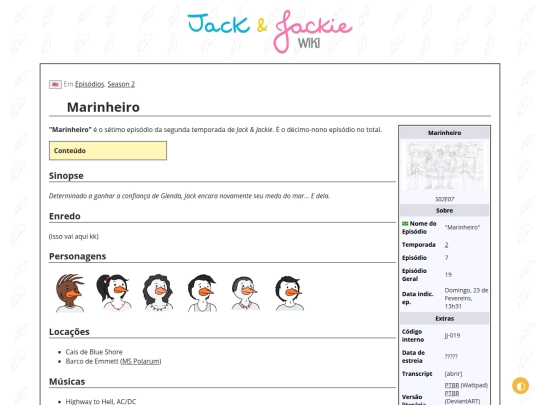Click Temporada value 2 link
This screenshot has height=405, width=540.
point(446,245)
